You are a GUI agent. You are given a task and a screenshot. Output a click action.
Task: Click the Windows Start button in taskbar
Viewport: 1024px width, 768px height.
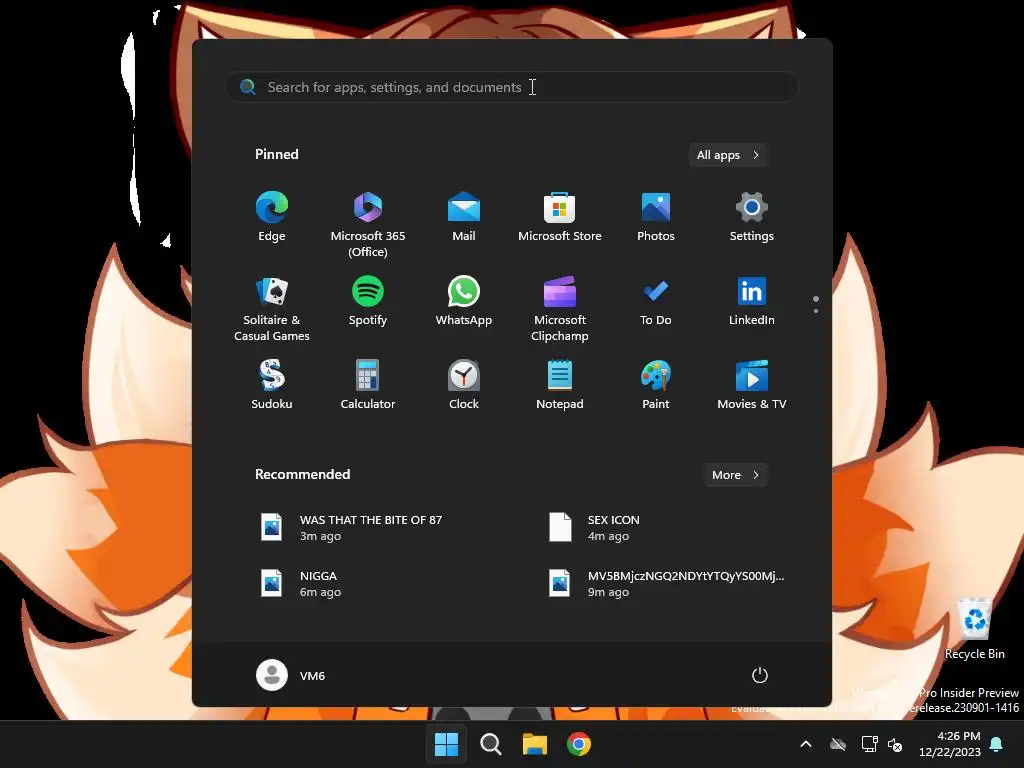click(x=447, y=744)
